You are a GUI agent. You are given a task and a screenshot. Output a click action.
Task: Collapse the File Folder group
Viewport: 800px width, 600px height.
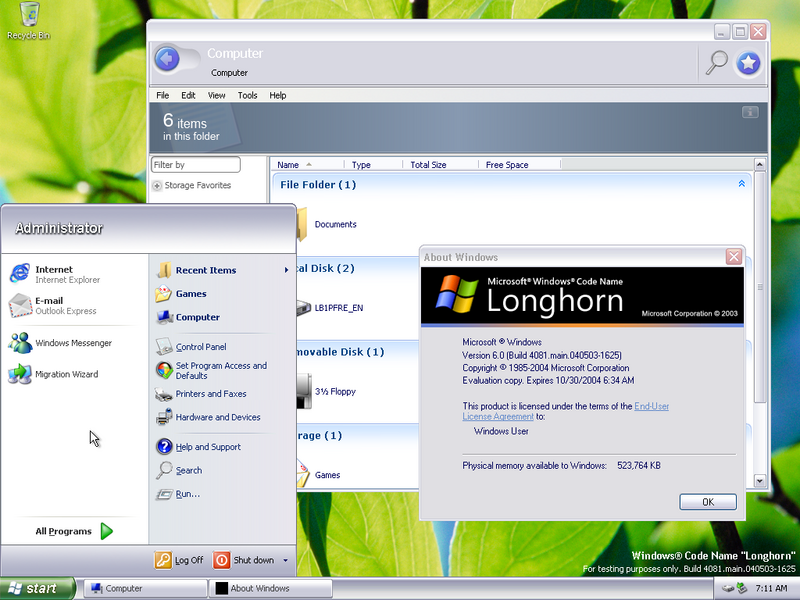click(741, 184)
